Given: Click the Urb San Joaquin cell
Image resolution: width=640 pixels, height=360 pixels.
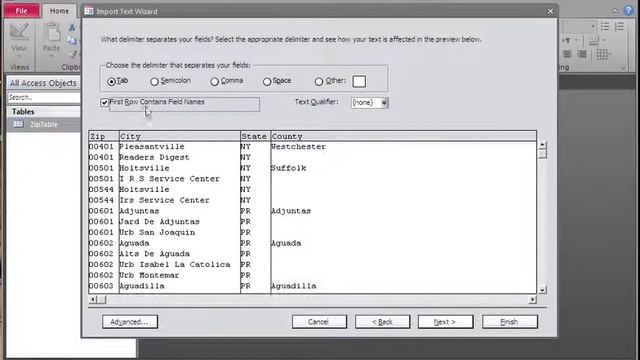Looking at the screenshot, I should pyautogui.click(x=157, y=232).
